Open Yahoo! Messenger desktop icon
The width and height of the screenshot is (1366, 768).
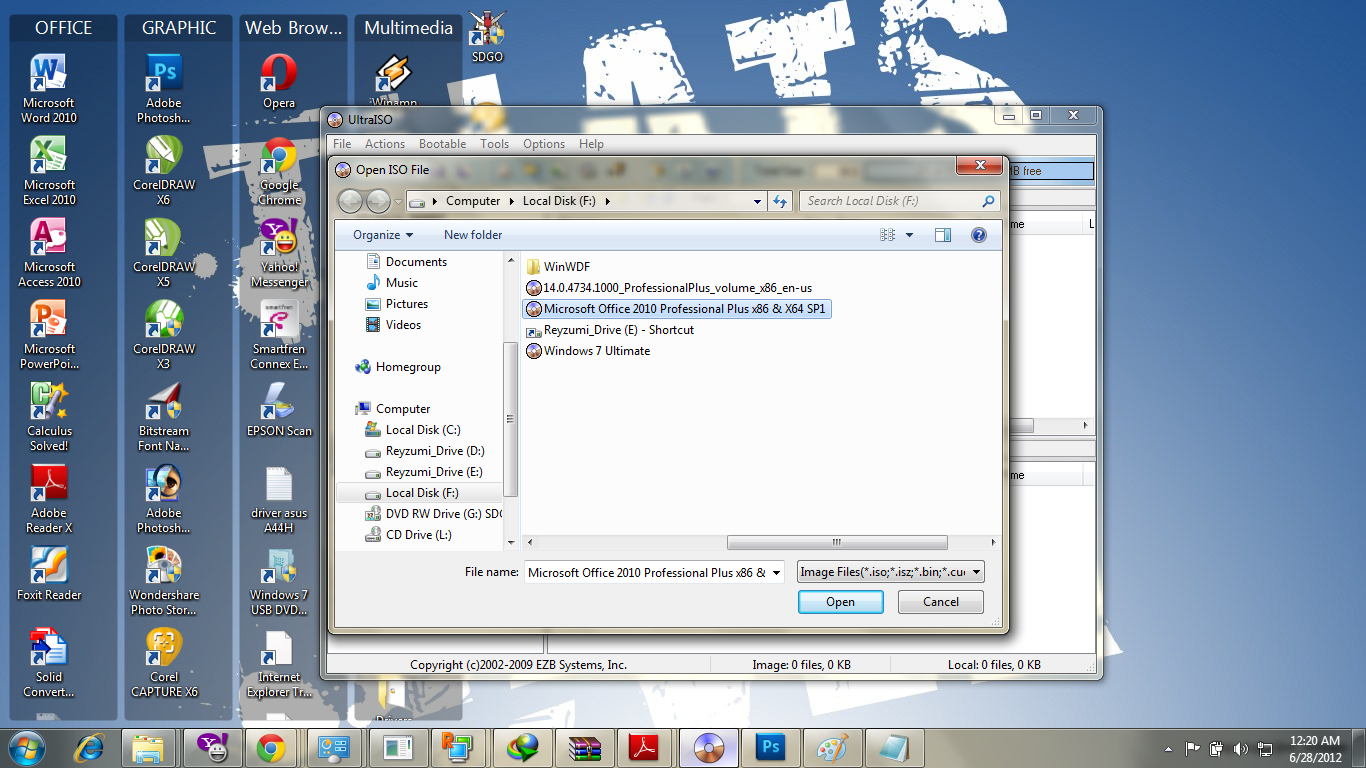pos(279,252)
